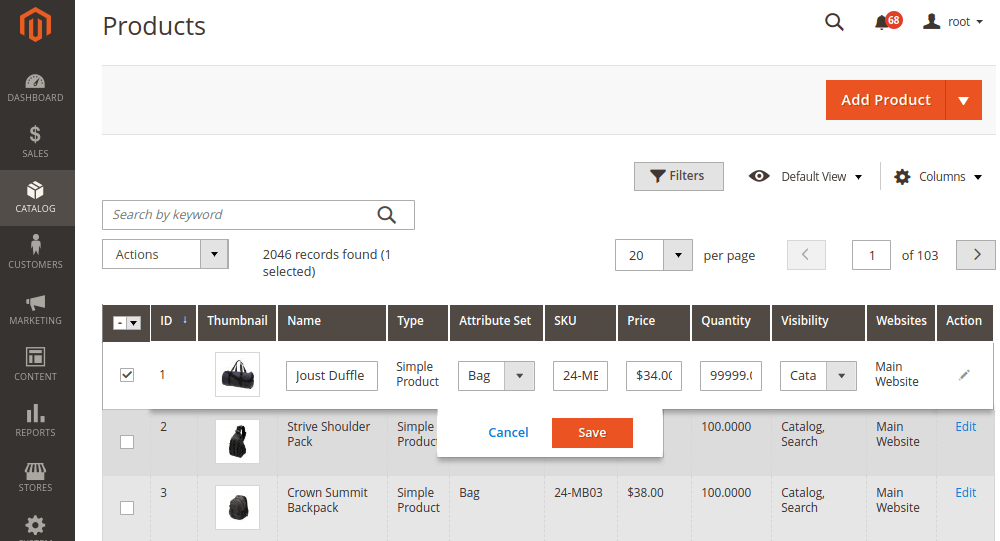Open the Content menu
The width and height of the screenshot is (1000, 541).
click(35, 364)
